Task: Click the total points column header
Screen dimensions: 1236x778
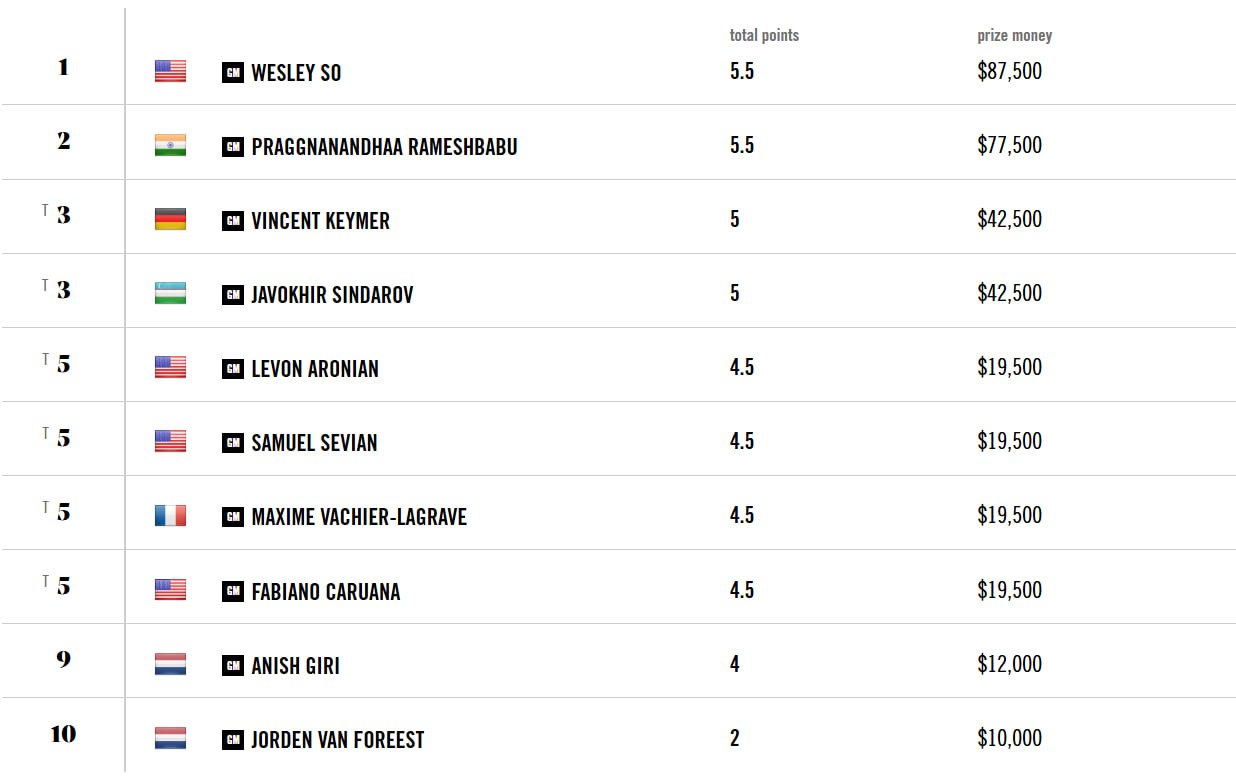Action: 764,35
